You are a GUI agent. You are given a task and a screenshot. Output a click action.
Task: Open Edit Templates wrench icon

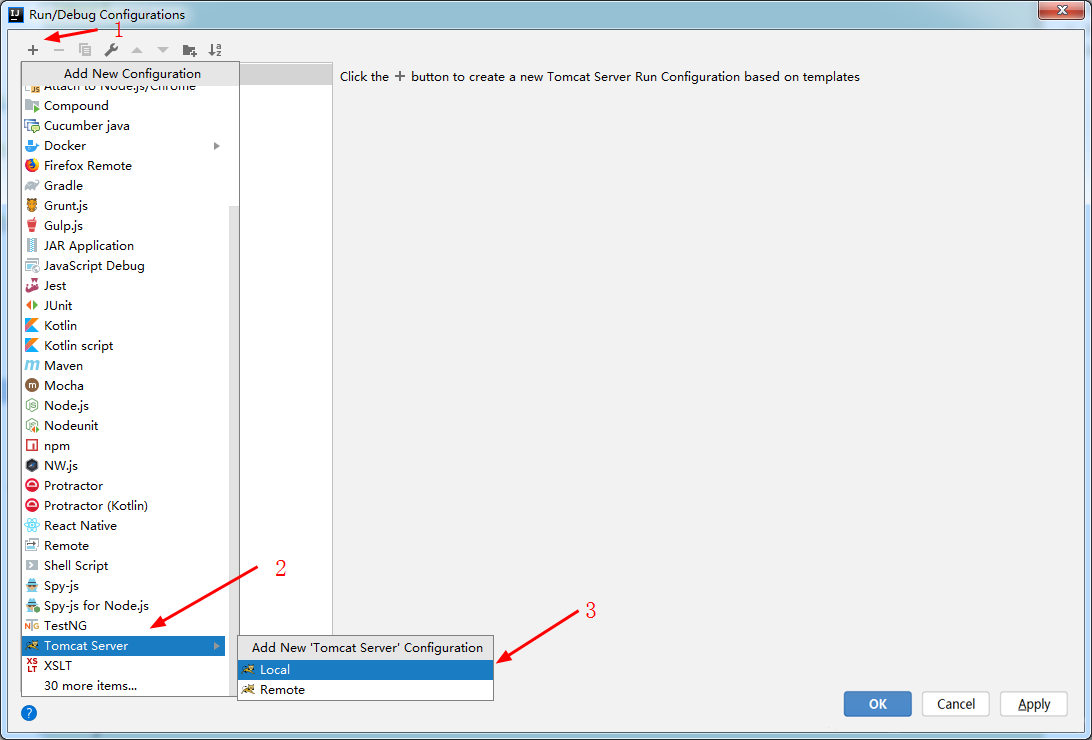(x=111, y=50)
